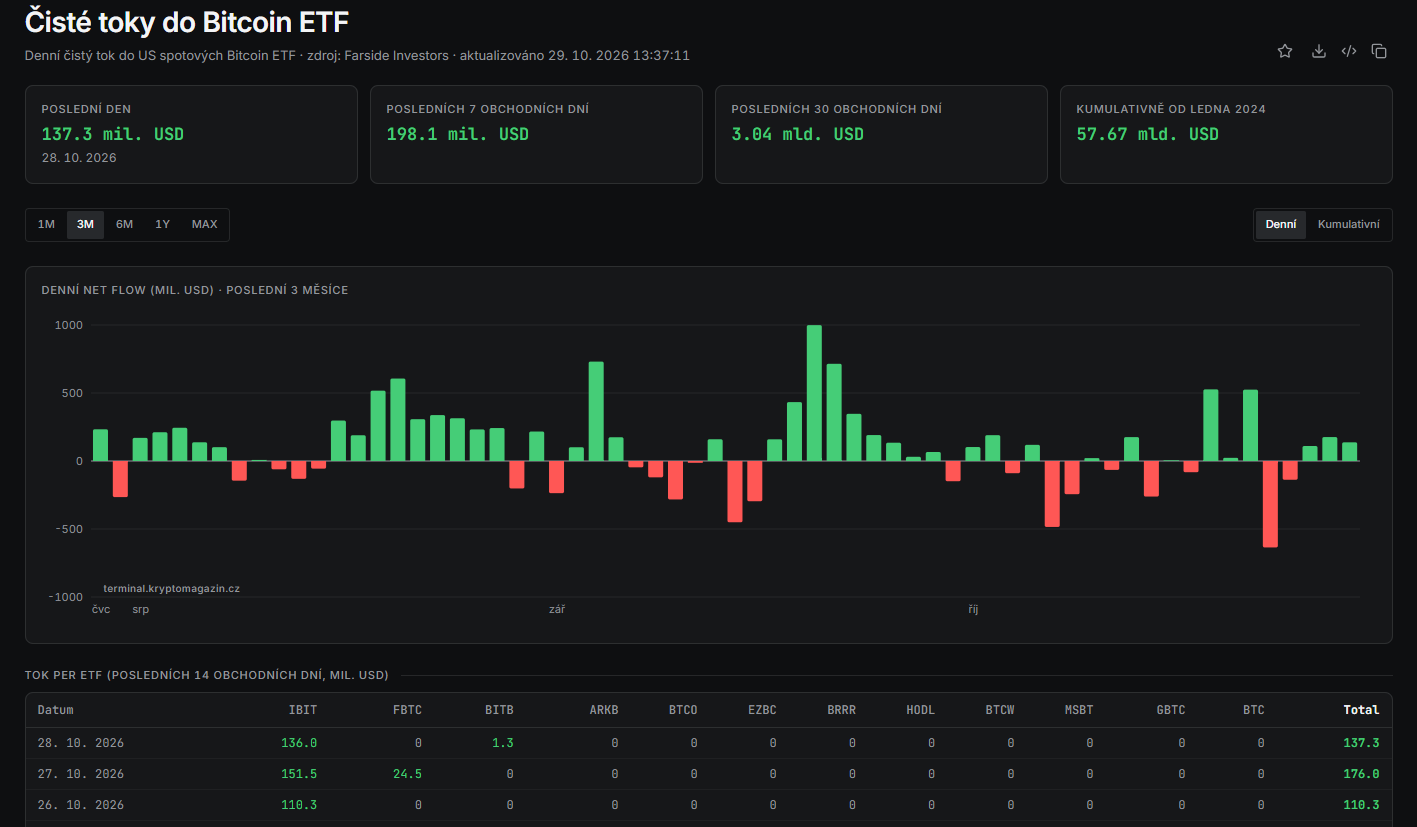
Task: Click the IBIT column header
Action: tap(302, 710)
